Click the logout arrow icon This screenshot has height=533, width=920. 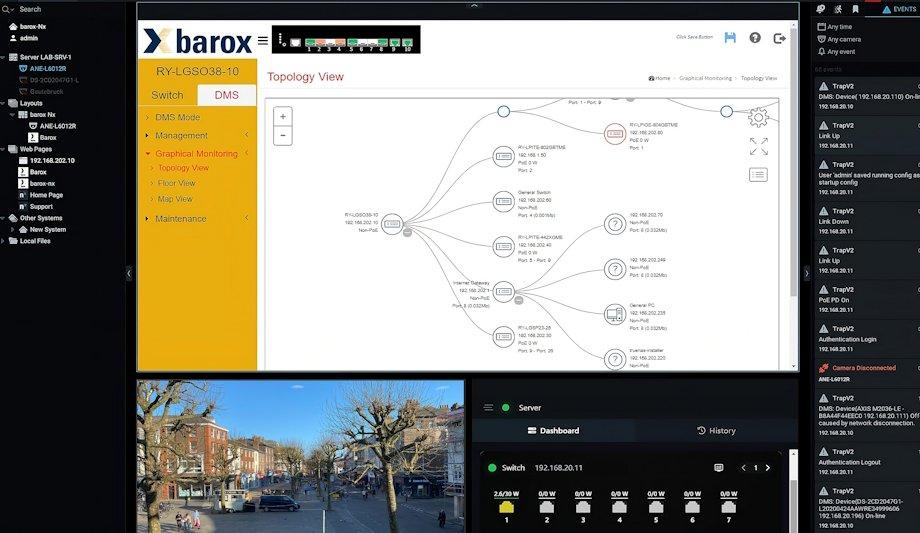point(779,38)
